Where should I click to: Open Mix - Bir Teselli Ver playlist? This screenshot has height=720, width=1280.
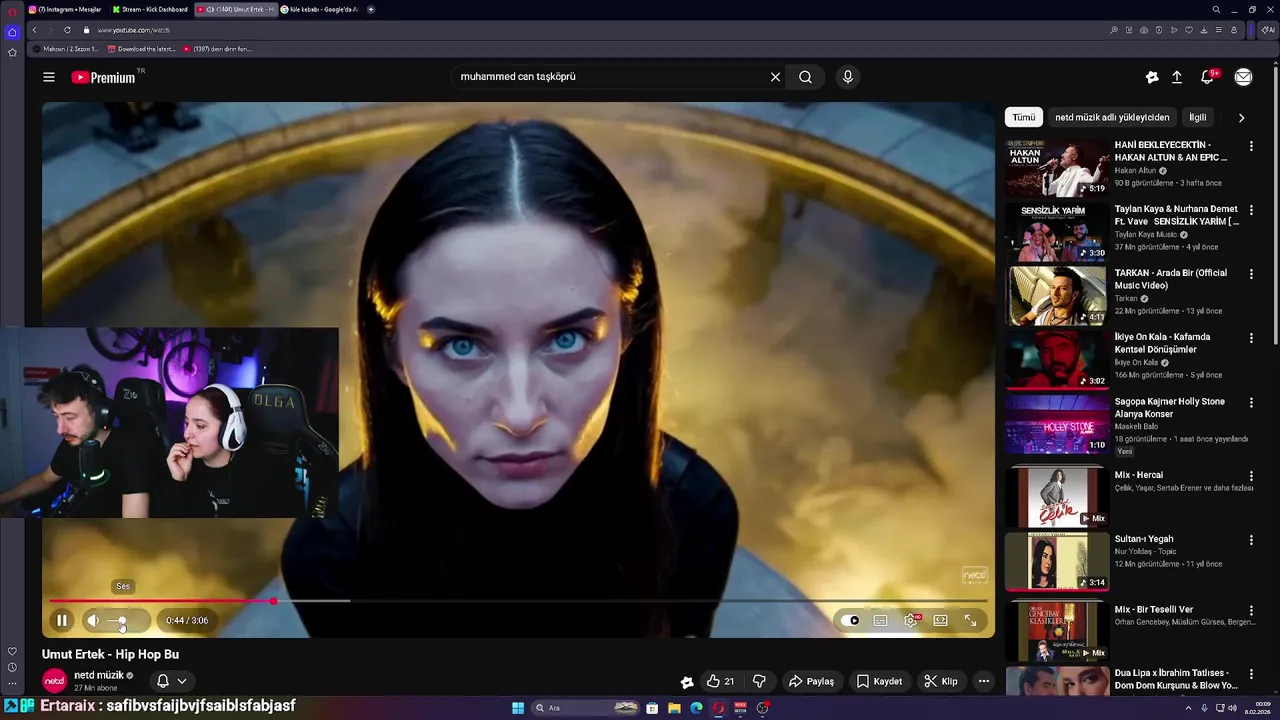click(x=1154, y=609)
